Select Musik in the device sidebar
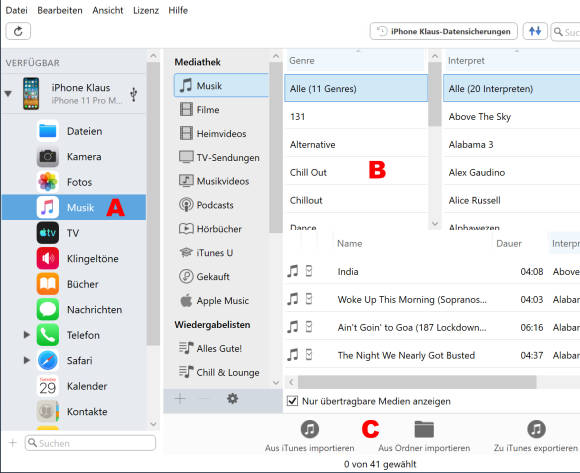Image resolution: width=580 pixels, height=473 pixels. point(74,207)
